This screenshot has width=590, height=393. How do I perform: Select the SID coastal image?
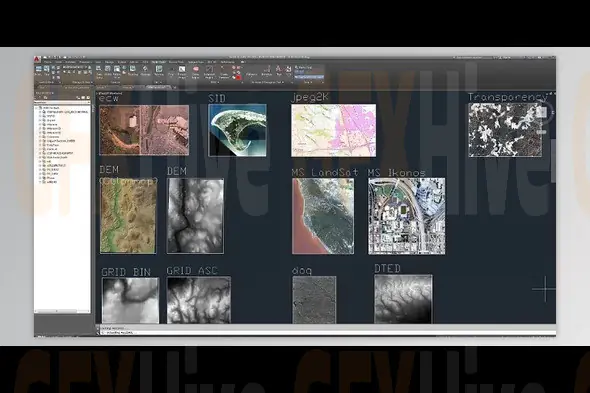[x=237, y=130]
